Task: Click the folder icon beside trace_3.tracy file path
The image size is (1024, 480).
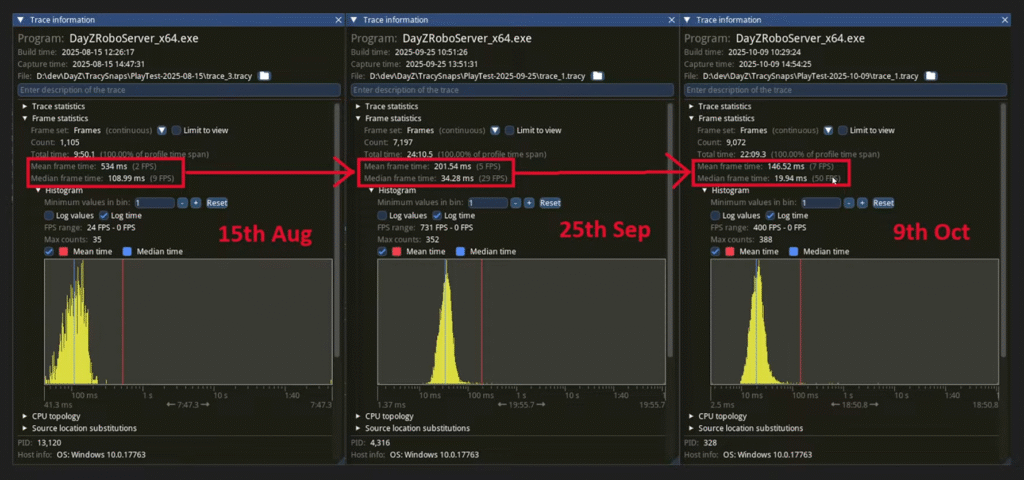Action: click(264, 76)
